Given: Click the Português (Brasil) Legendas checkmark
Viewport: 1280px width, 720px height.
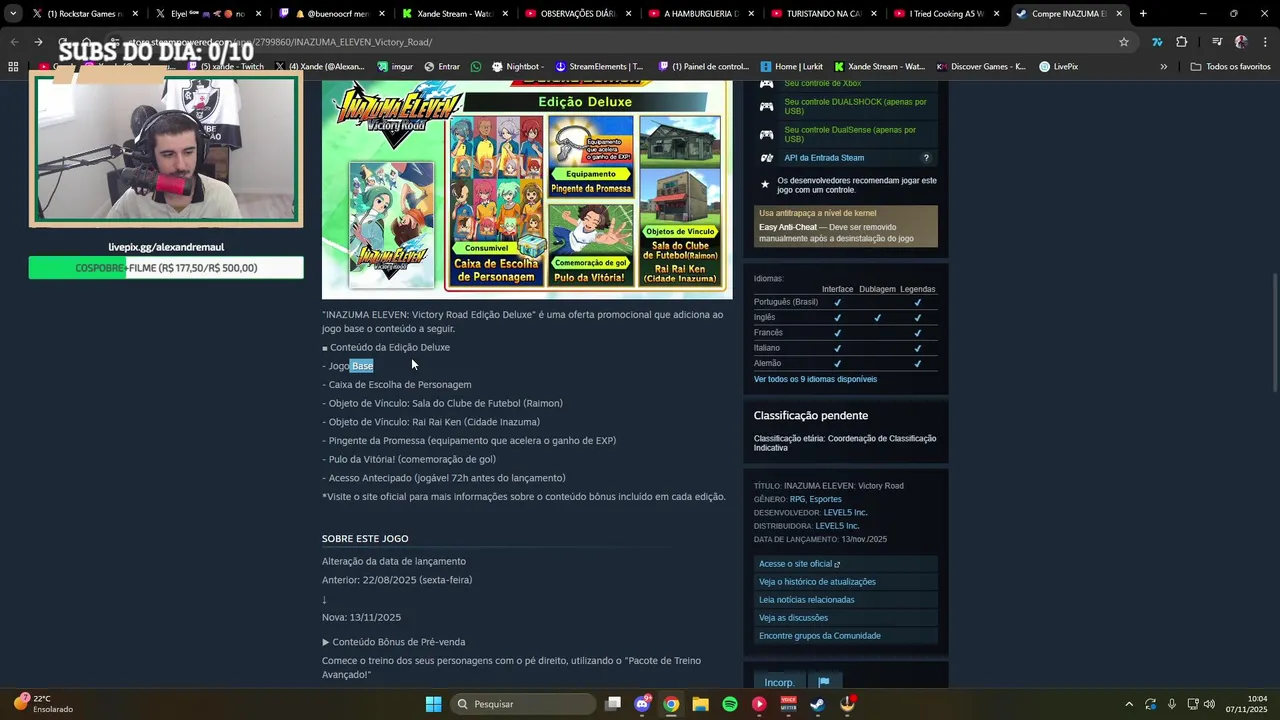Looking at the screenshot, I should pyautogui.click(x=917, y=302).
